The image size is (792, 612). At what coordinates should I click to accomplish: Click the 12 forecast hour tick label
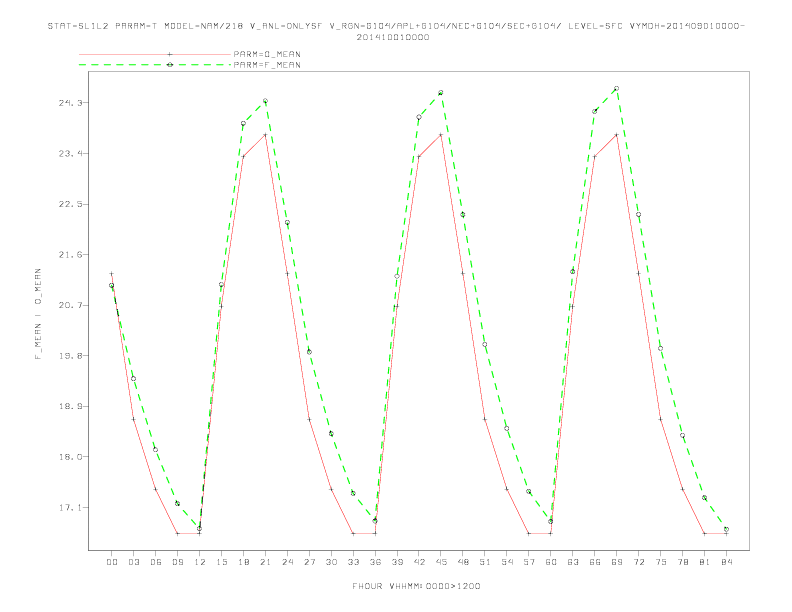pos(200,562)
